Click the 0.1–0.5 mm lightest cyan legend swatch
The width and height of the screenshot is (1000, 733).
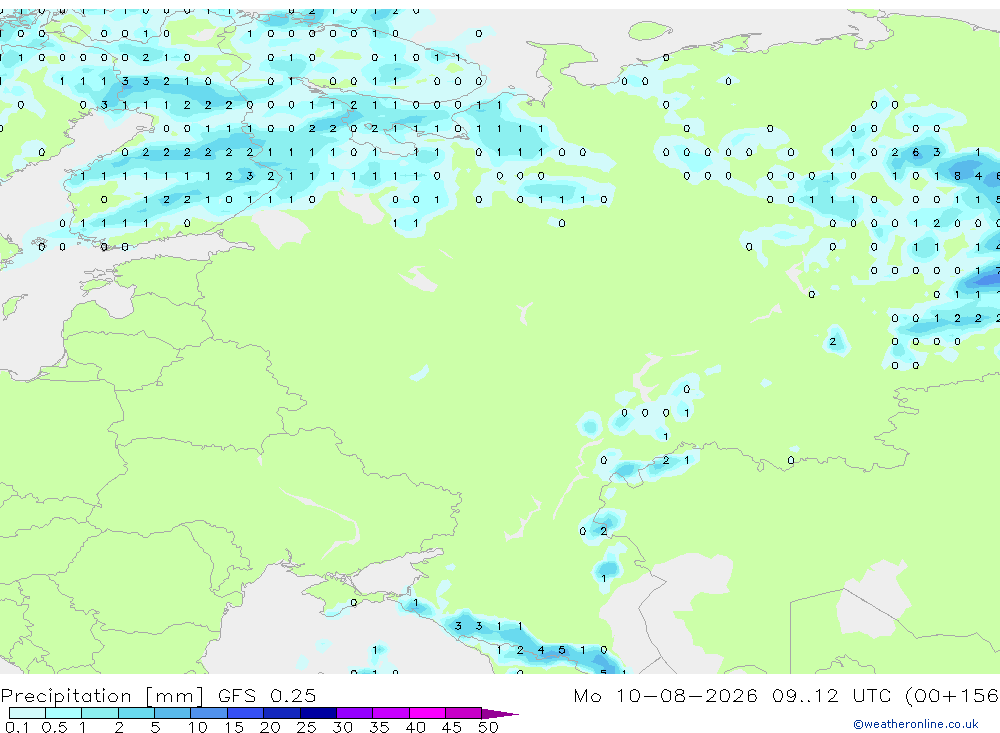27,713
